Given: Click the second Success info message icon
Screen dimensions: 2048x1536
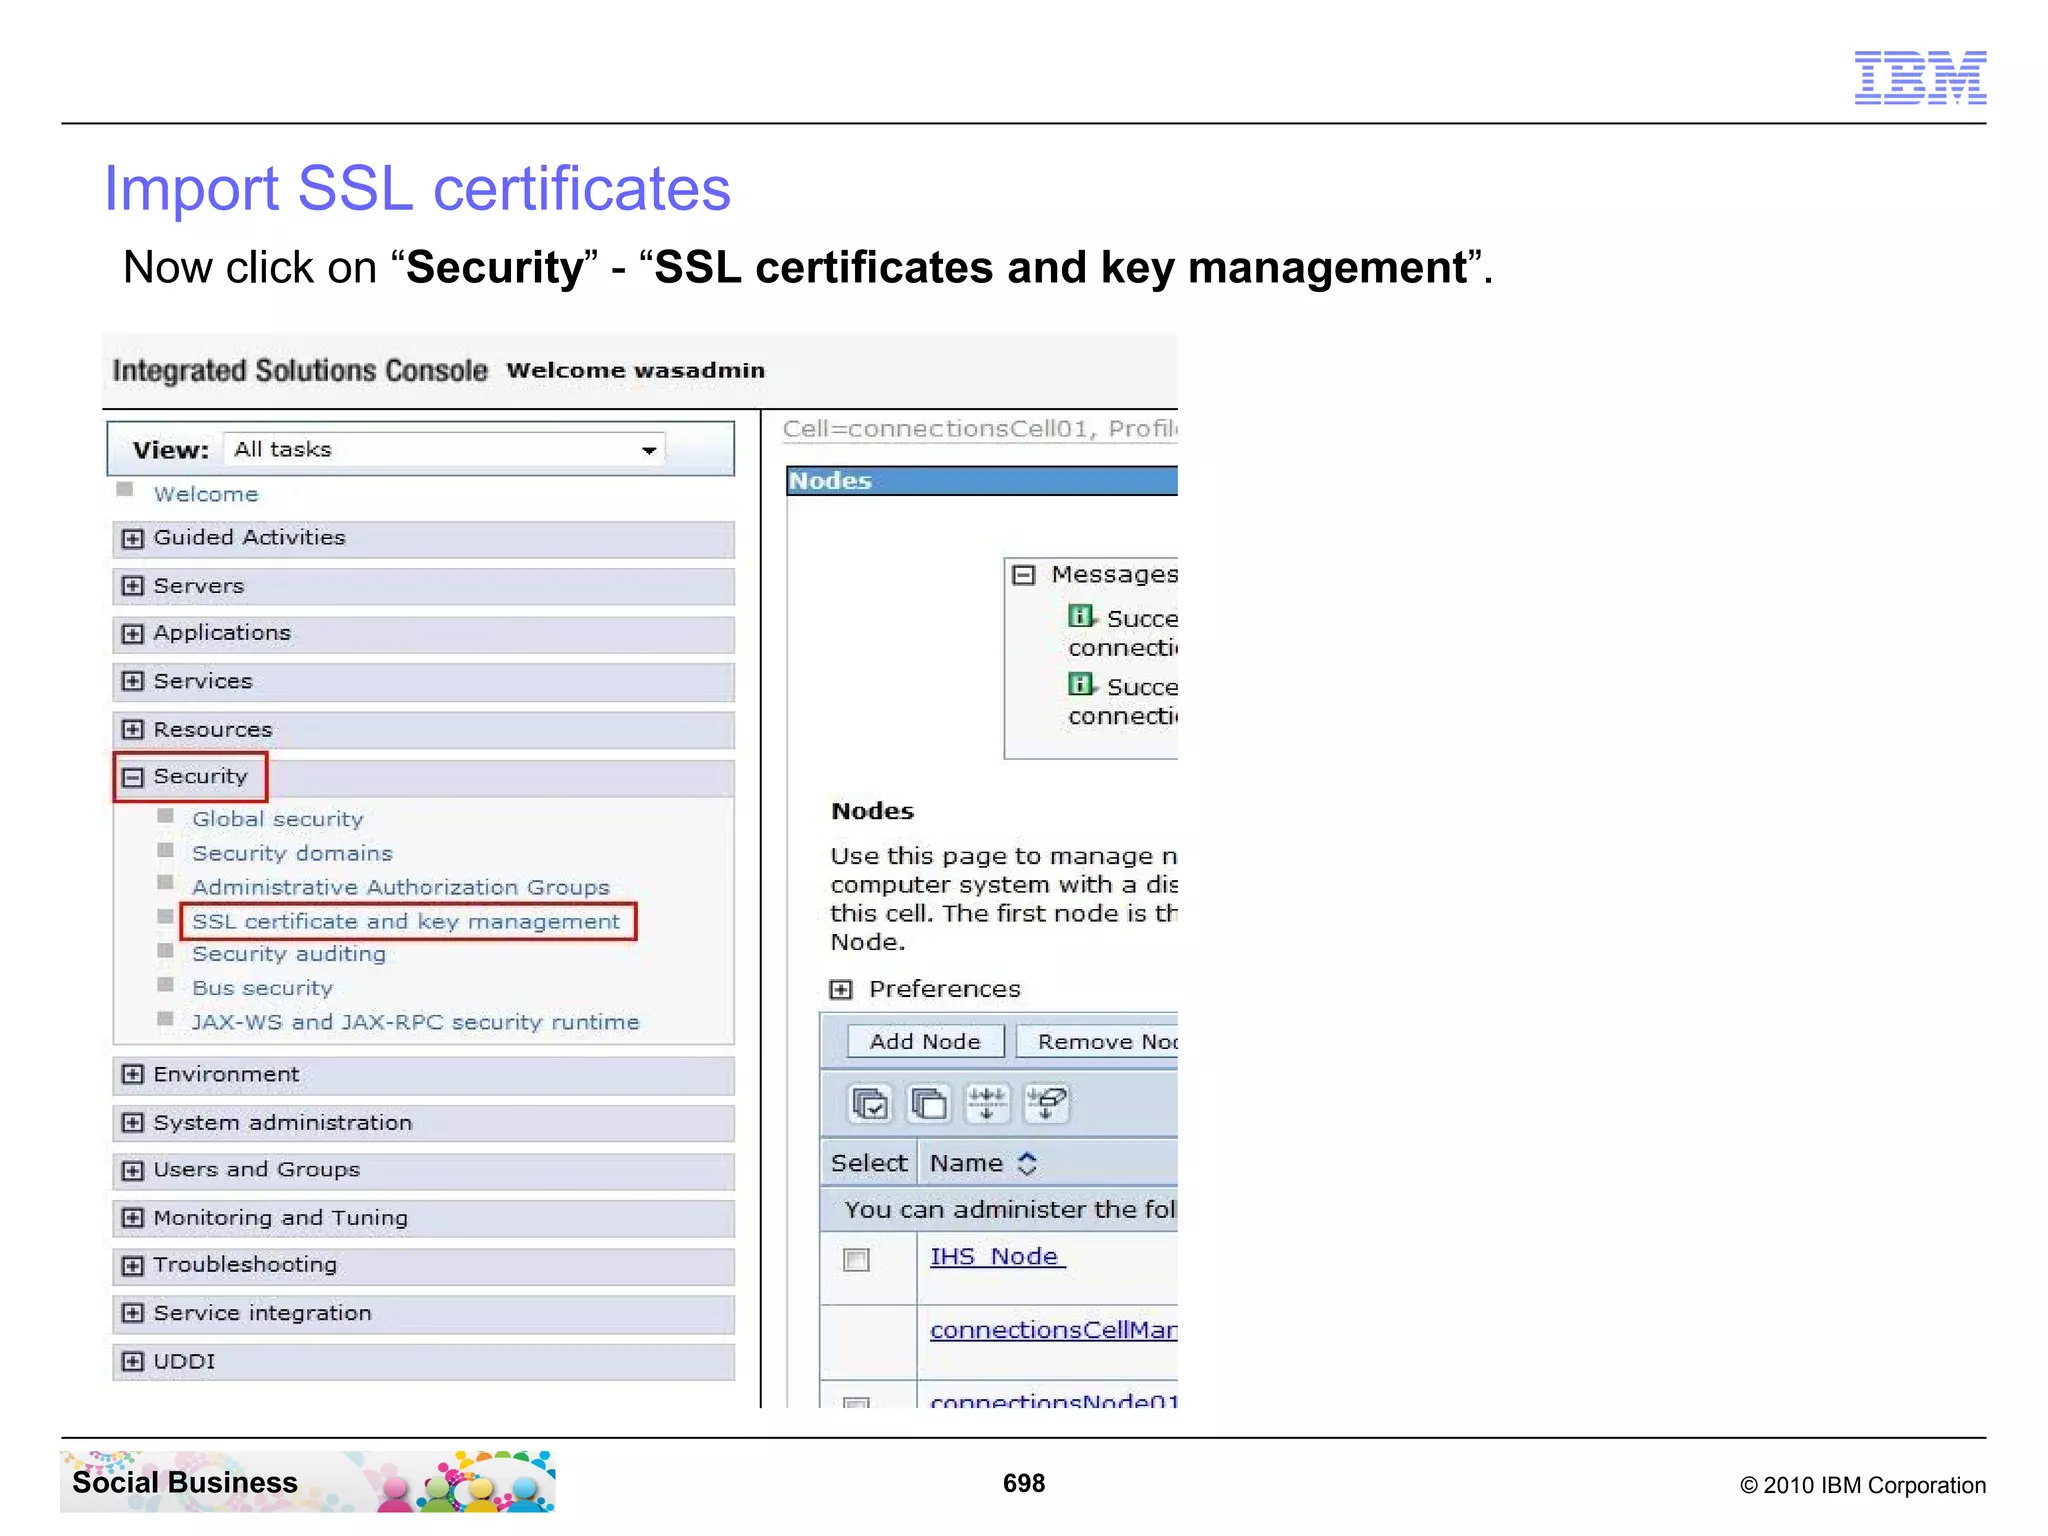Looking at the screenshot, I should [1081, 684].
